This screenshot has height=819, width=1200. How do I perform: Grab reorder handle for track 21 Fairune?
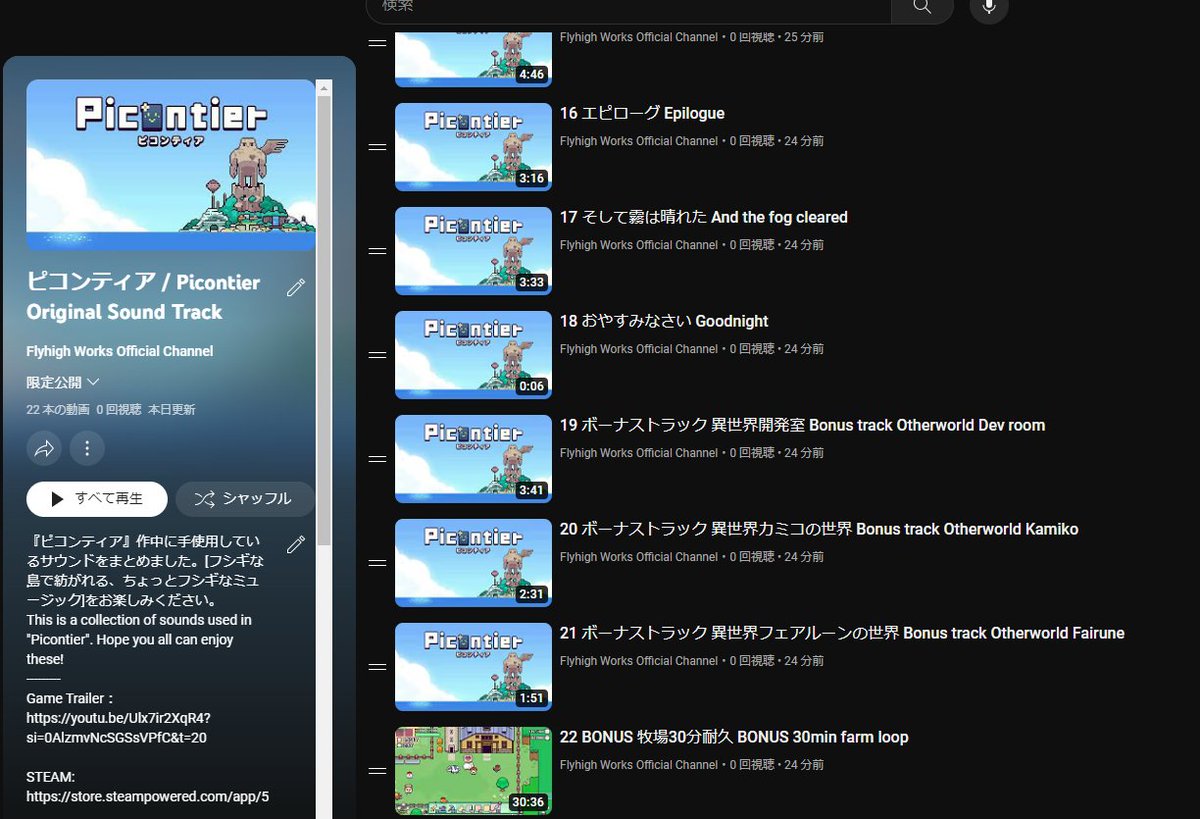pos(377,667)
